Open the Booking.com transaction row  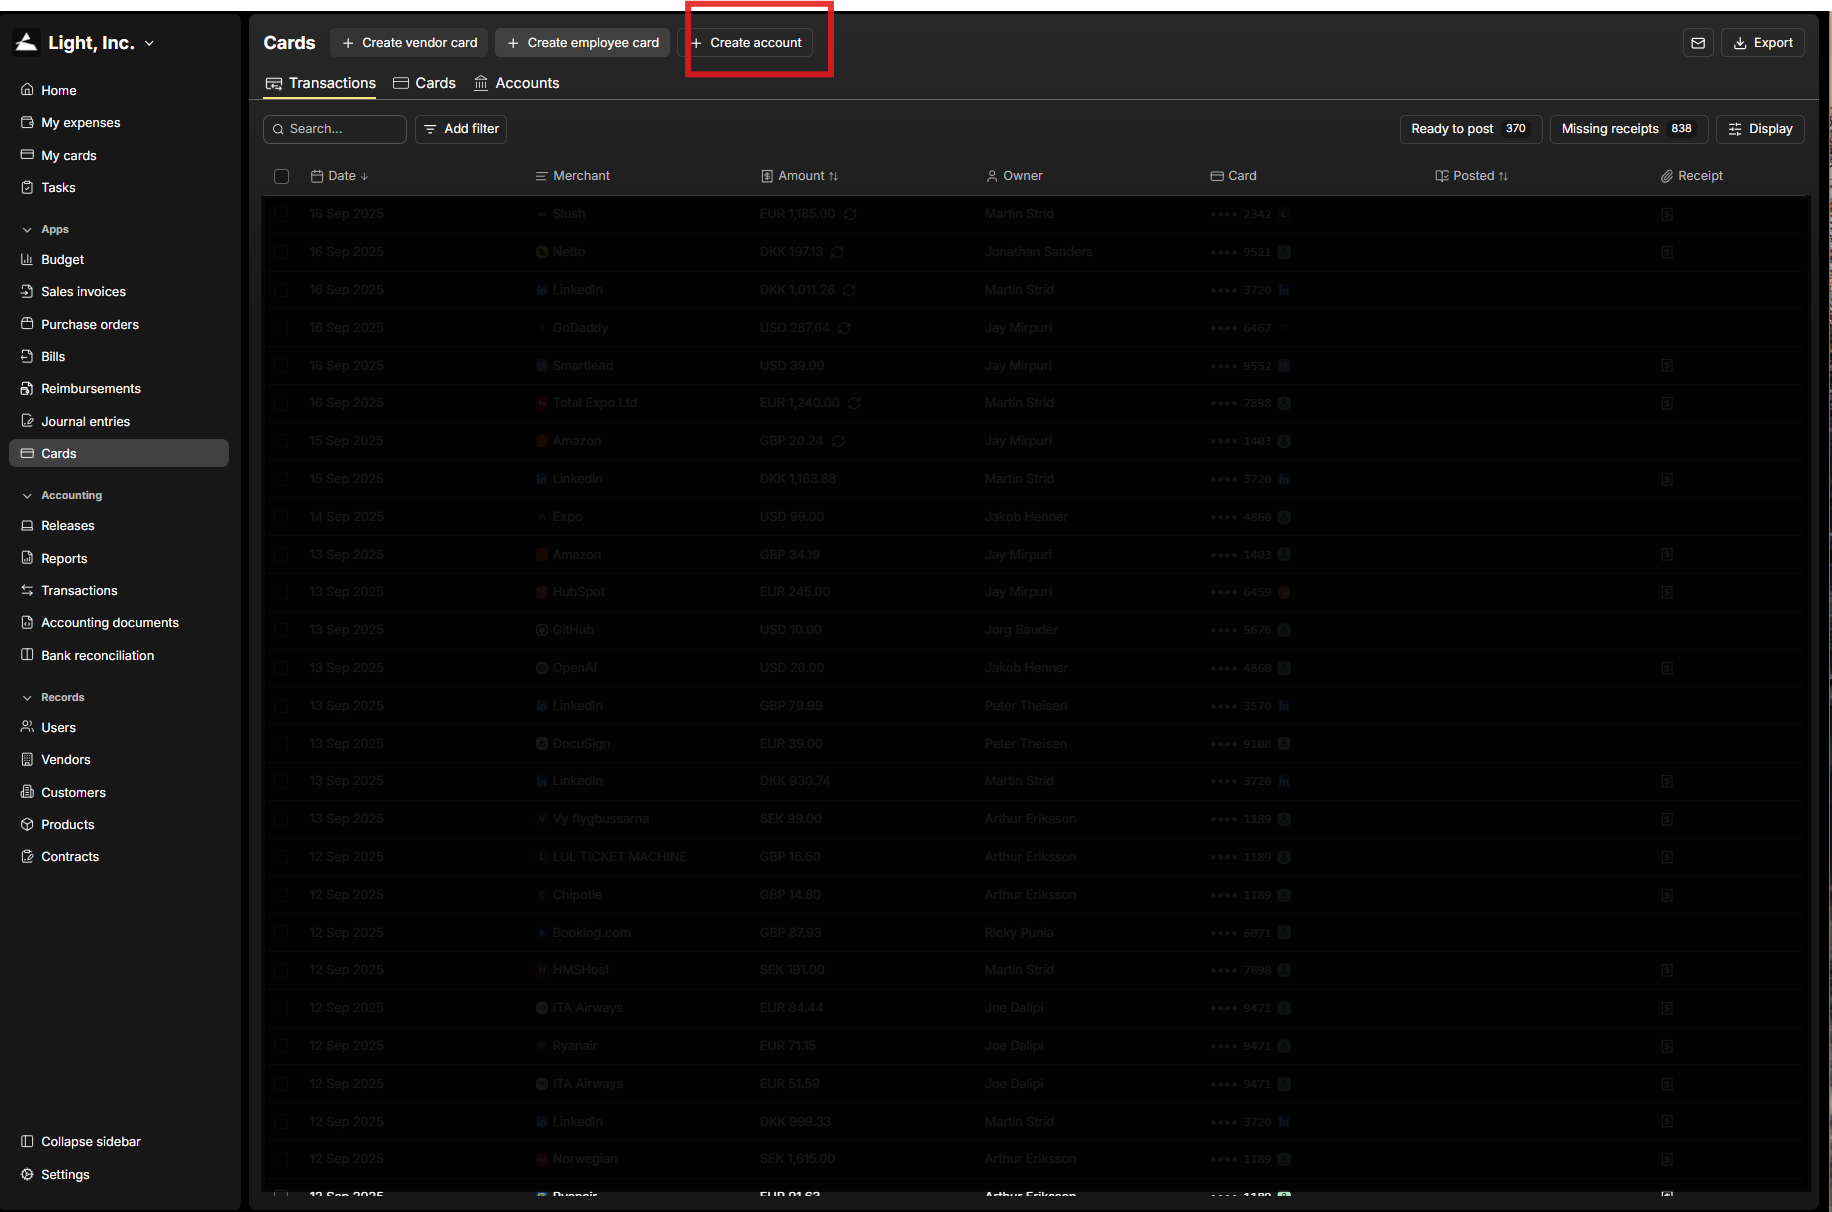pos(1036,933)
